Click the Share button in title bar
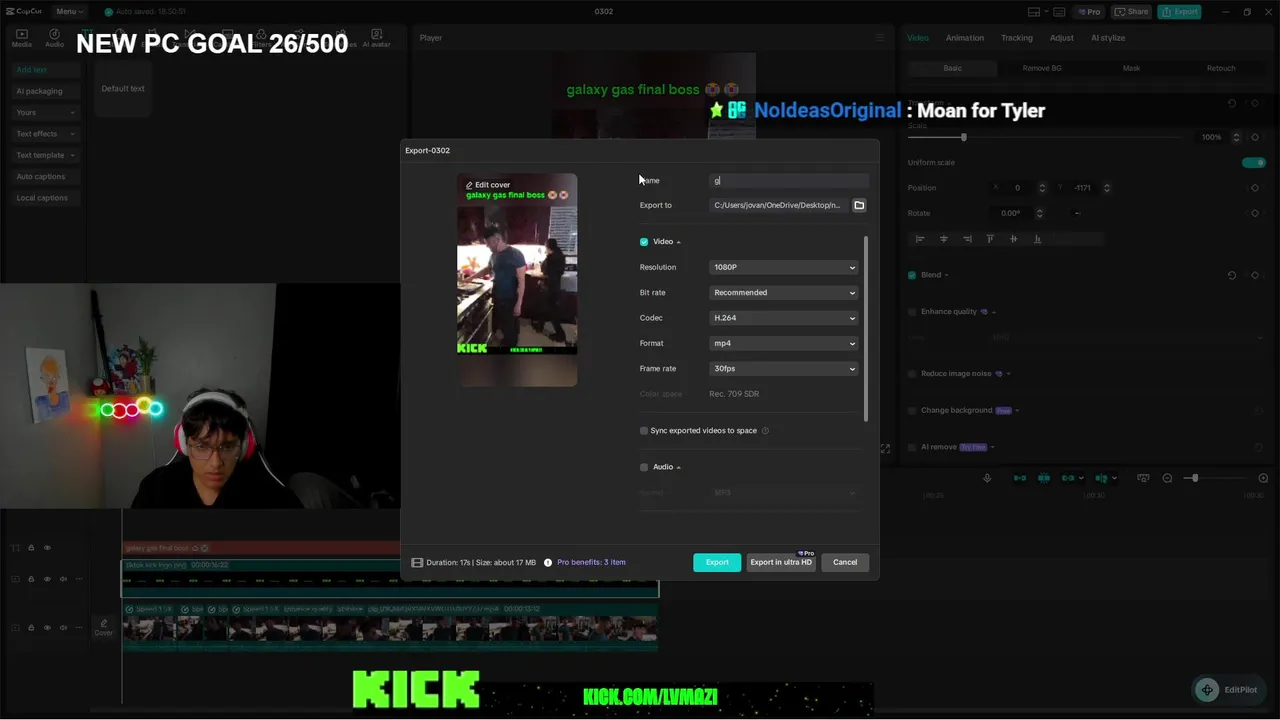1280x720 pixels. click(x=1132, y=12)
